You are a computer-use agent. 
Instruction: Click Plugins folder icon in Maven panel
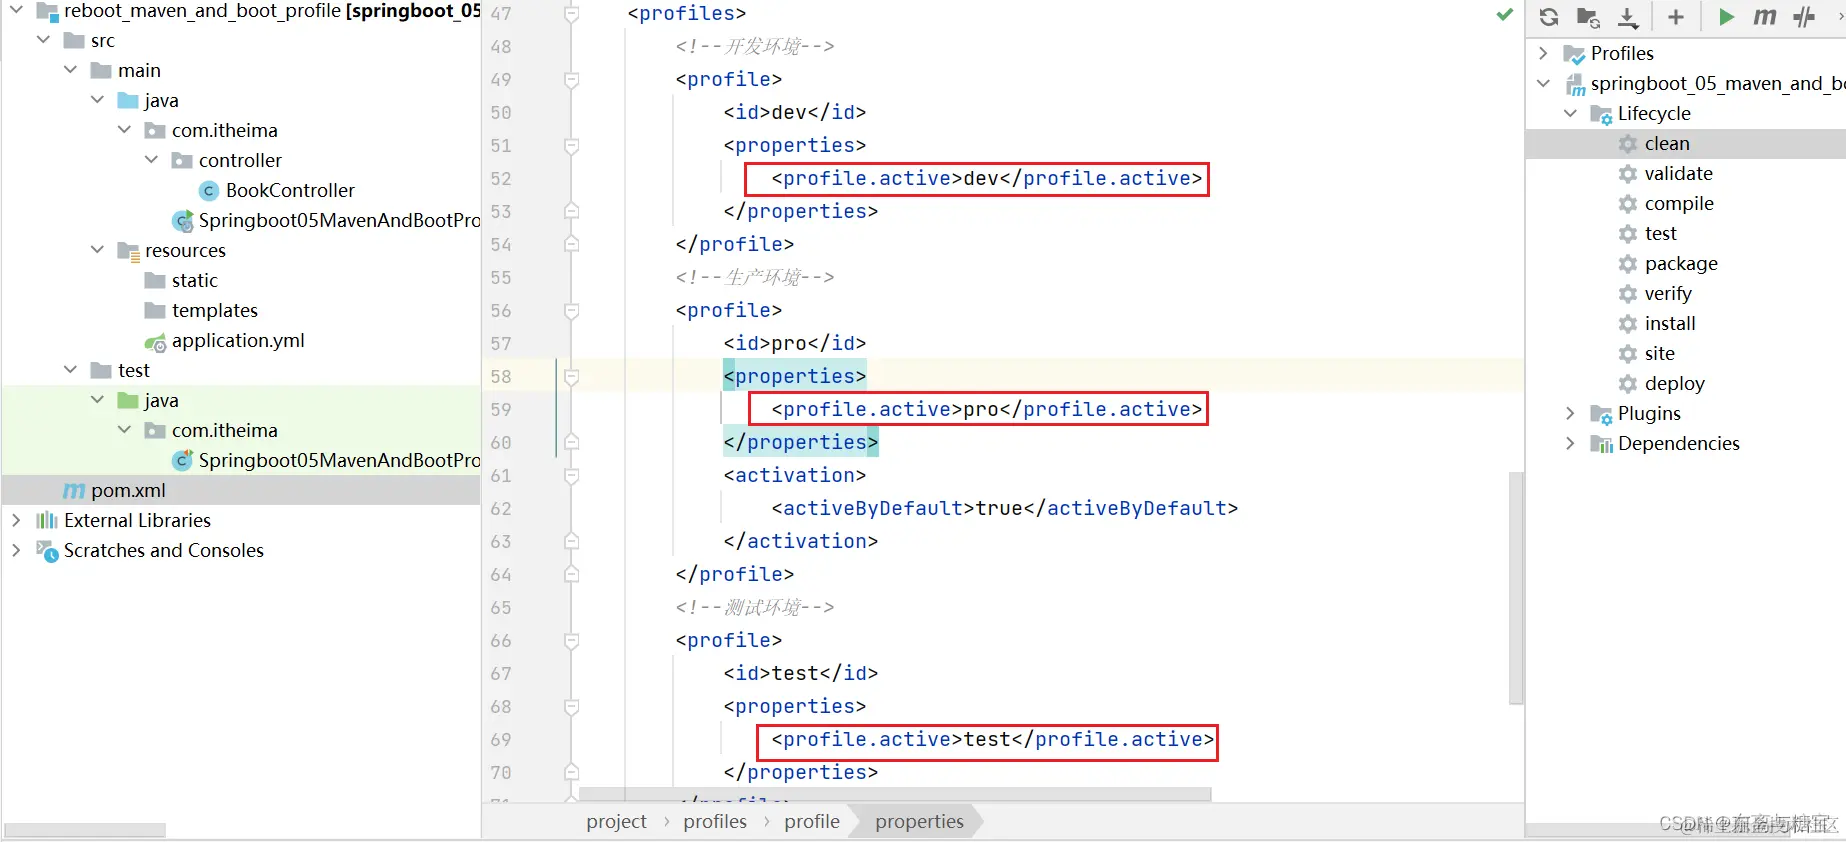coord(1601,415)
